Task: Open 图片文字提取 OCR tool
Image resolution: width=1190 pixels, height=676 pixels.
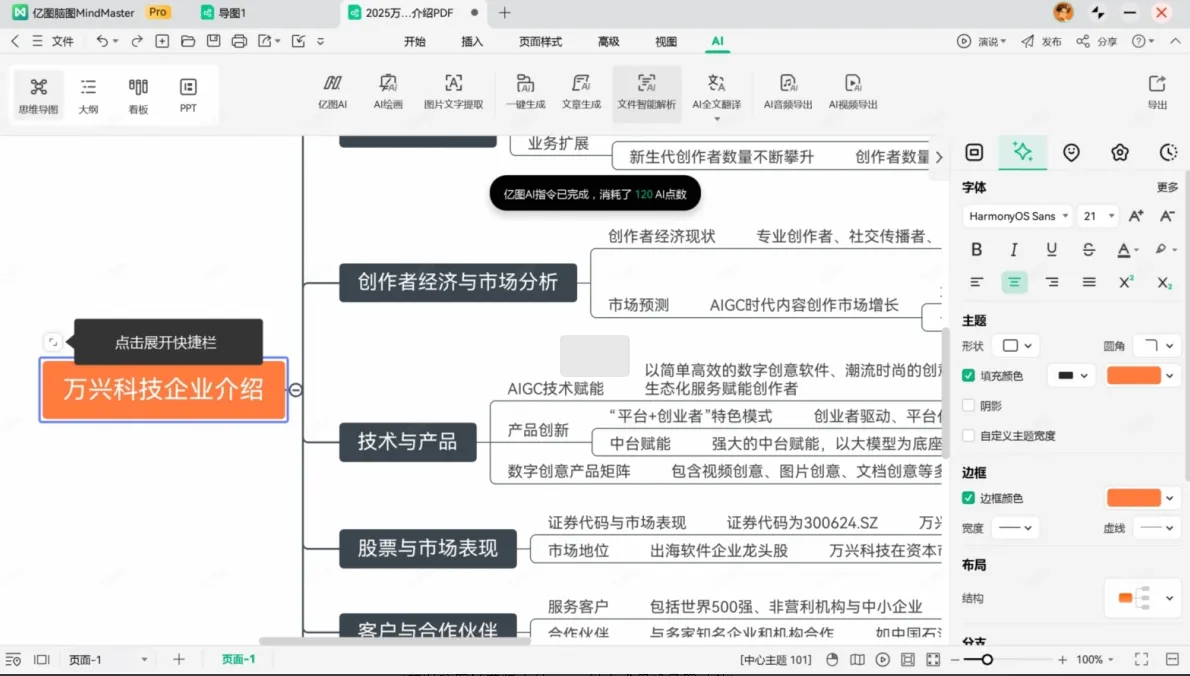Action: (x=453, y=93)
